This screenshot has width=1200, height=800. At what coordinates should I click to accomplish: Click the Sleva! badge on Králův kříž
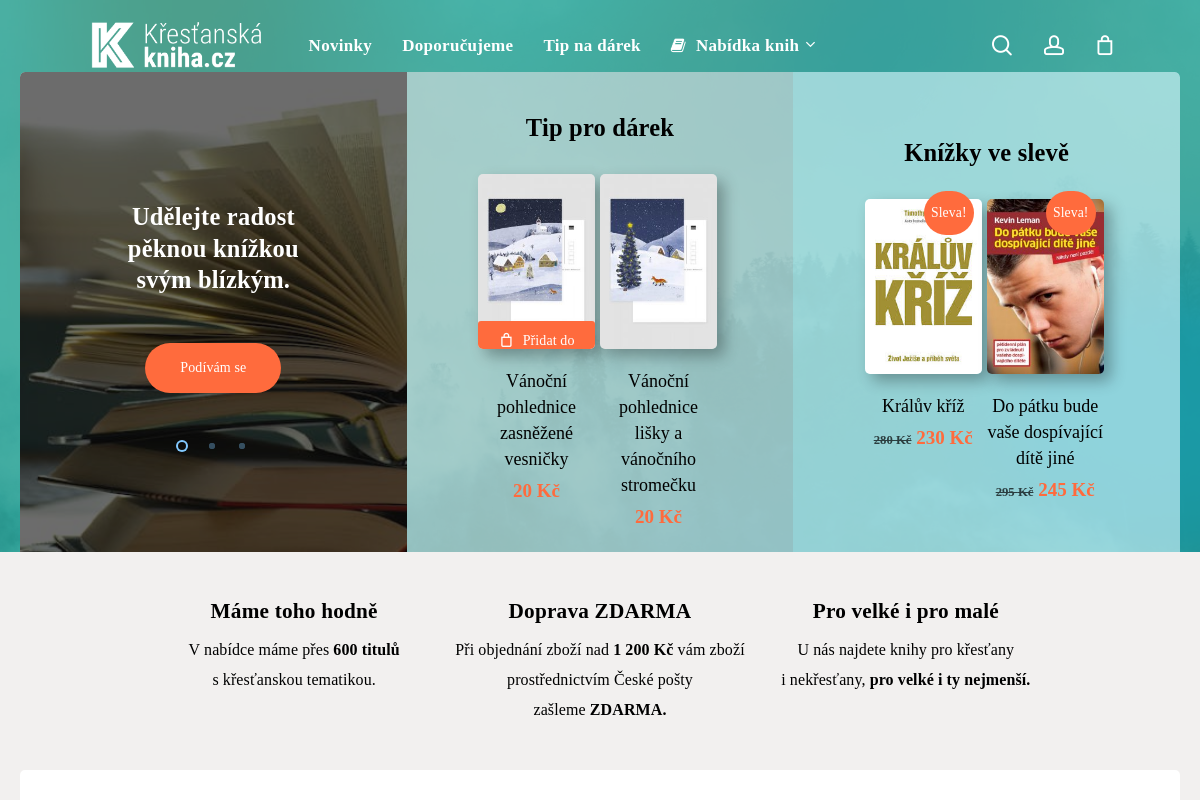pyautogui.click(x=948, y=212)
